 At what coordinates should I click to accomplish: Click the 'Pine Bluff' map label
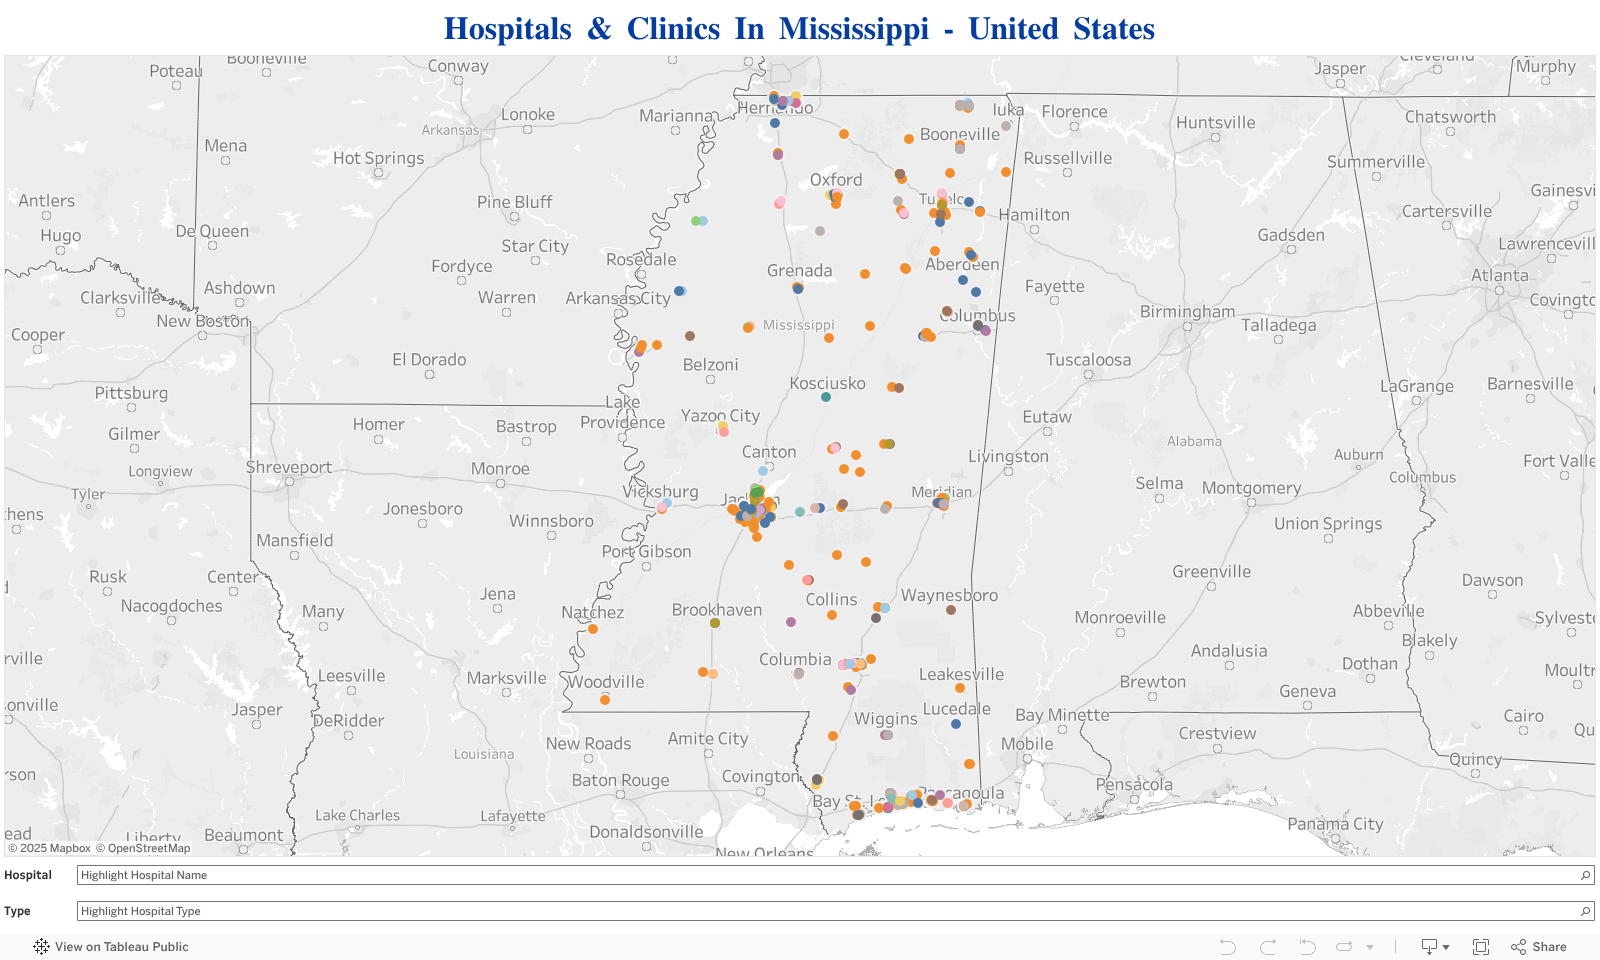click(x=515, y=202)
